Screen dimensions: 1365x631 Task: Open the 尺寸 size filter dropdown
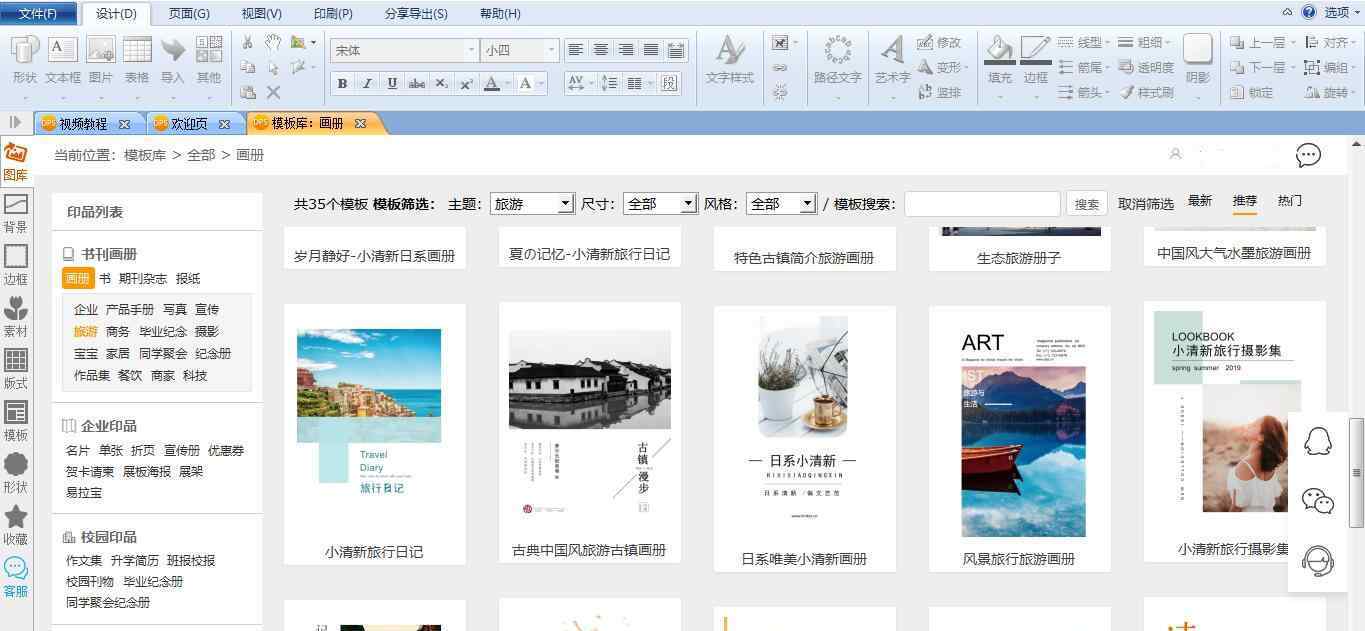click(x=688, y=204)
